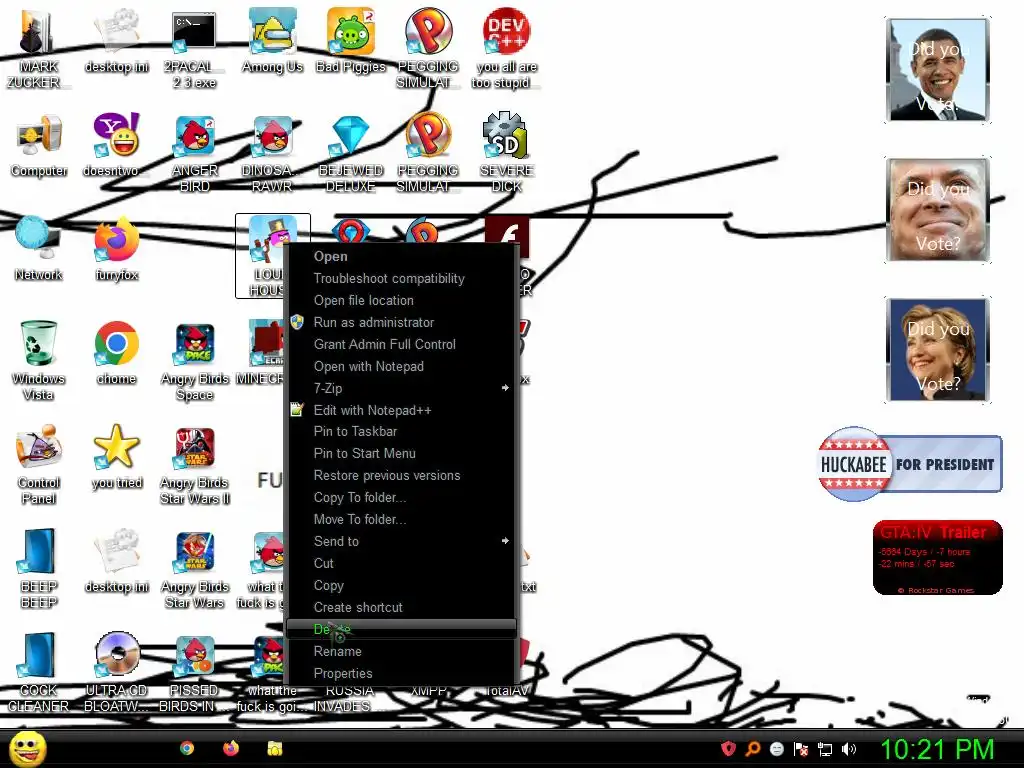This screenshot has height=768, width=1024.
Task: Open the GTA:IV Trailer countdown gadget
Action: [938, 558]
